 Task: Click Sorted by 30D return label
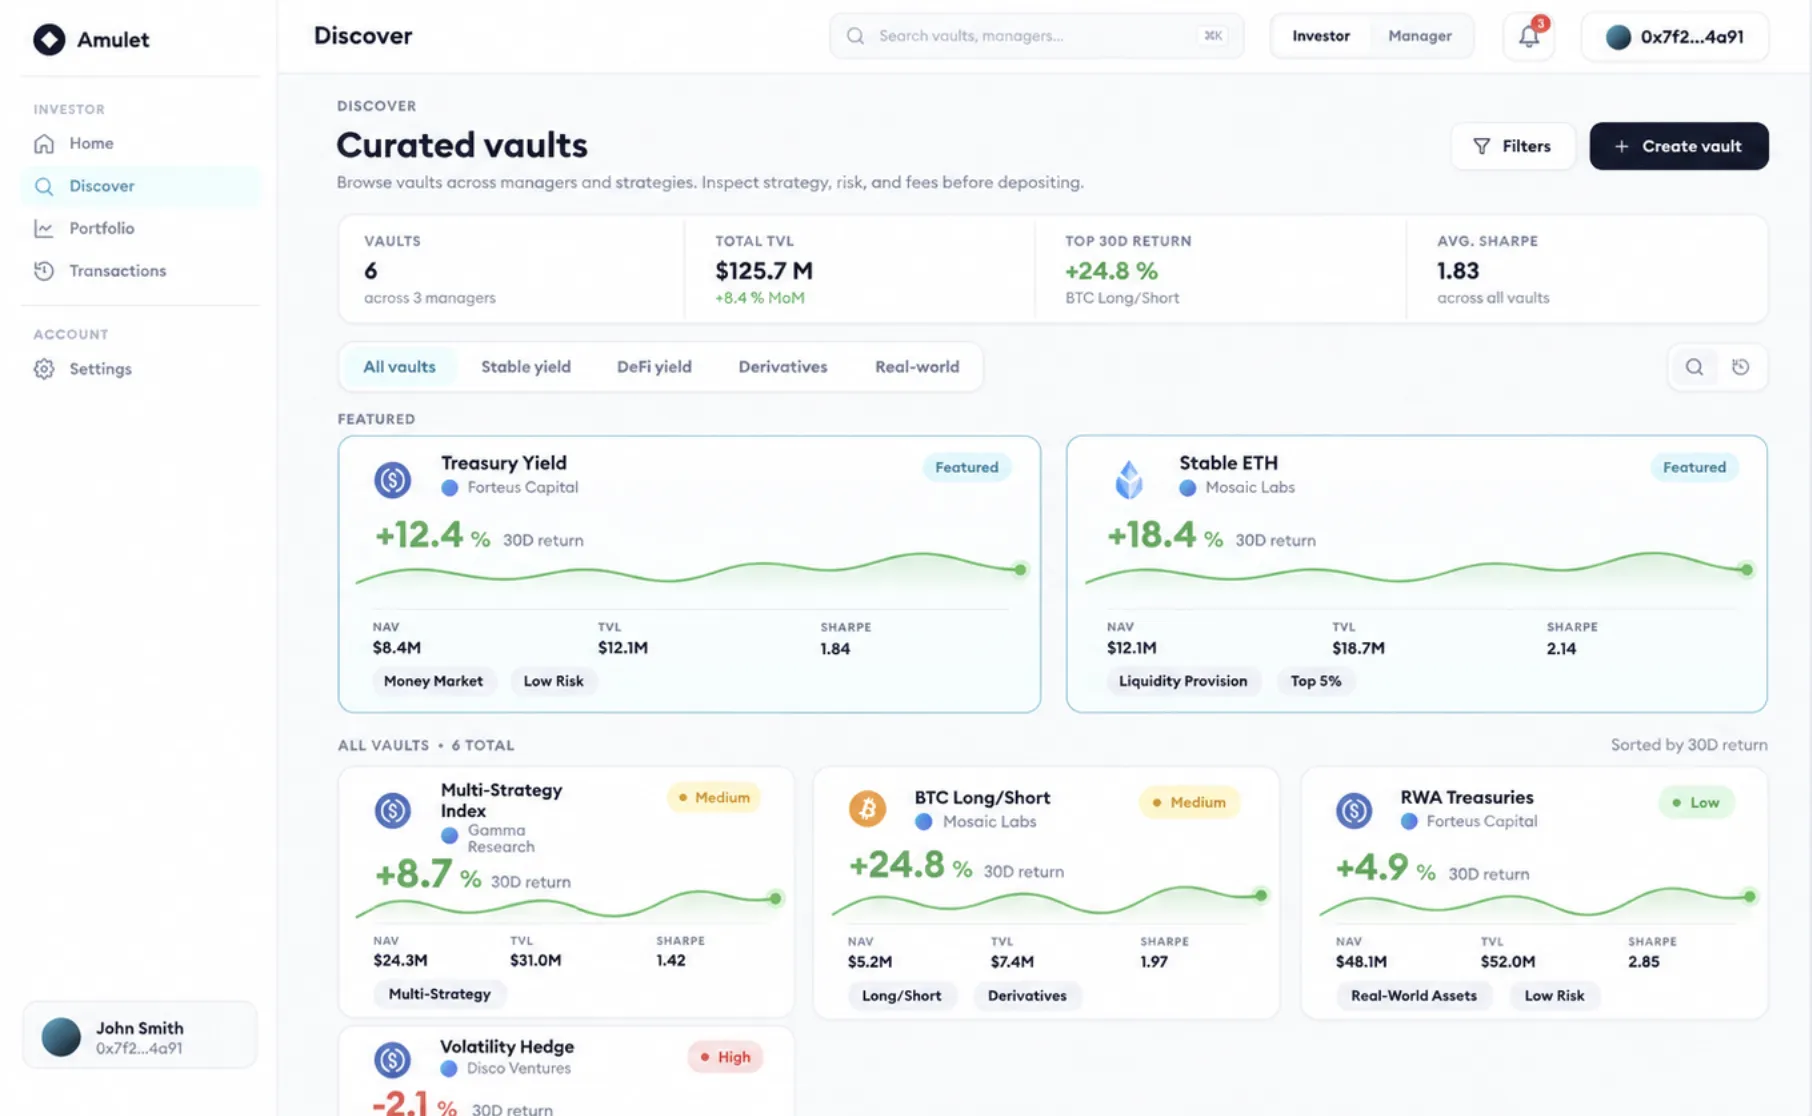pos(1689,745)
